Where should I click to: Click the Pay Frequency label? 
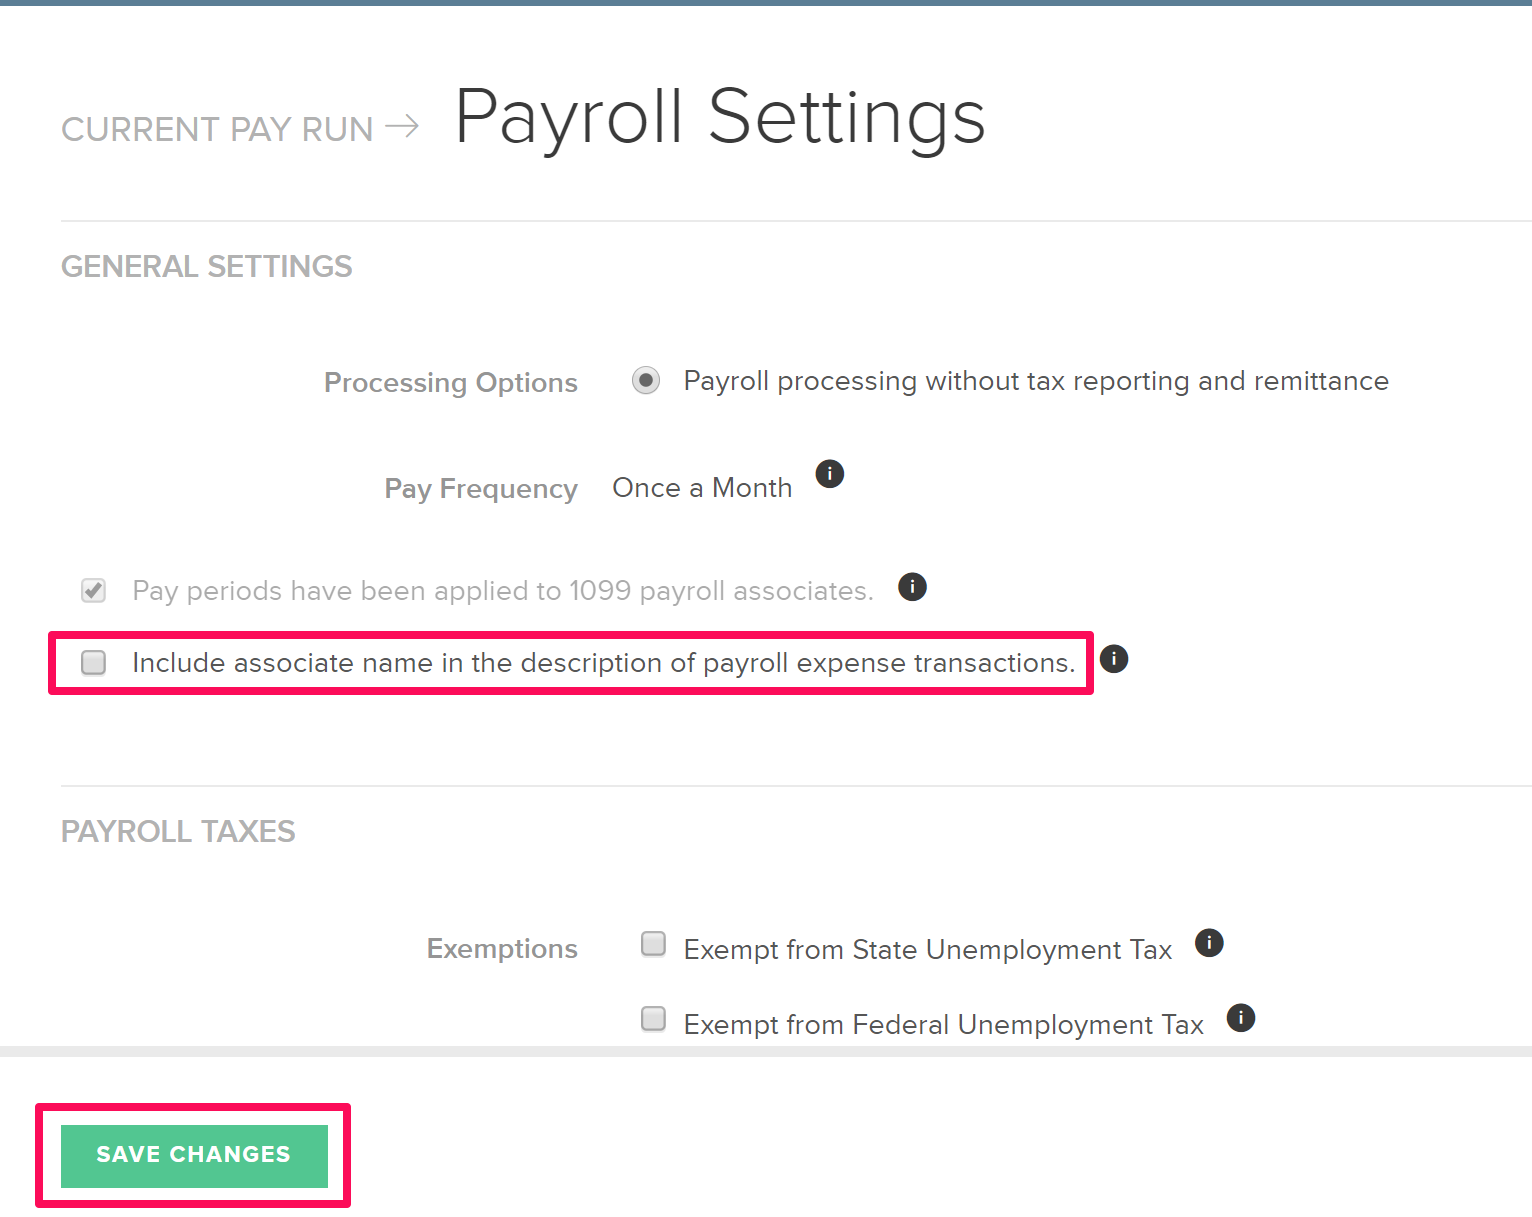point(481,489)
